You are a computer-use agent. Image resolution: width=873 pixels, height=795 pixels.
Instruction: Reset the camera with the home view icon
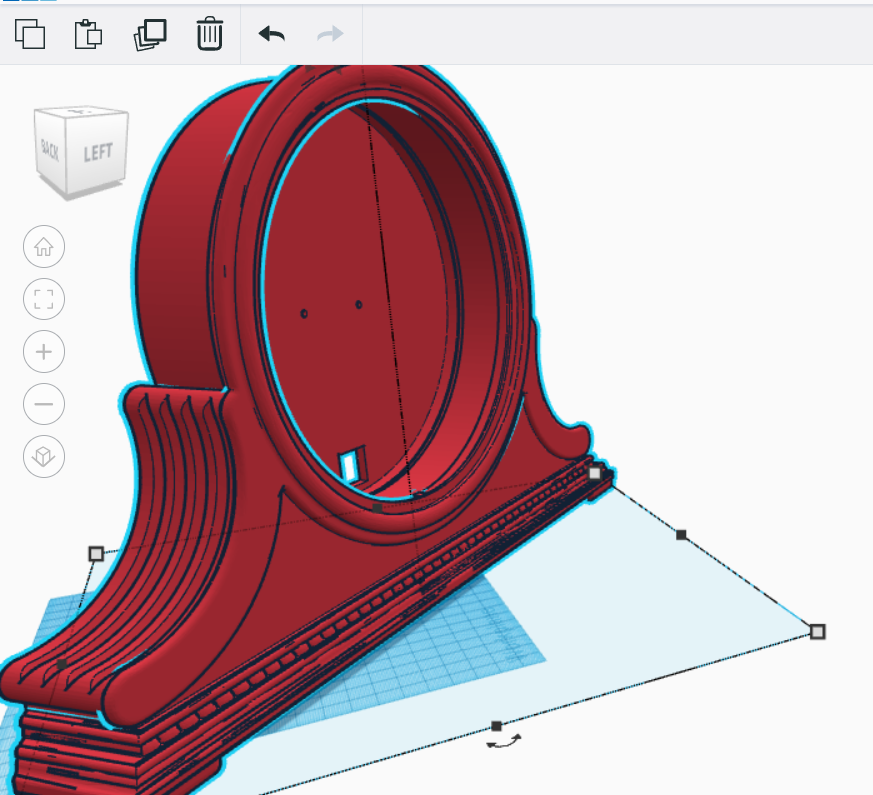point(43,247)
